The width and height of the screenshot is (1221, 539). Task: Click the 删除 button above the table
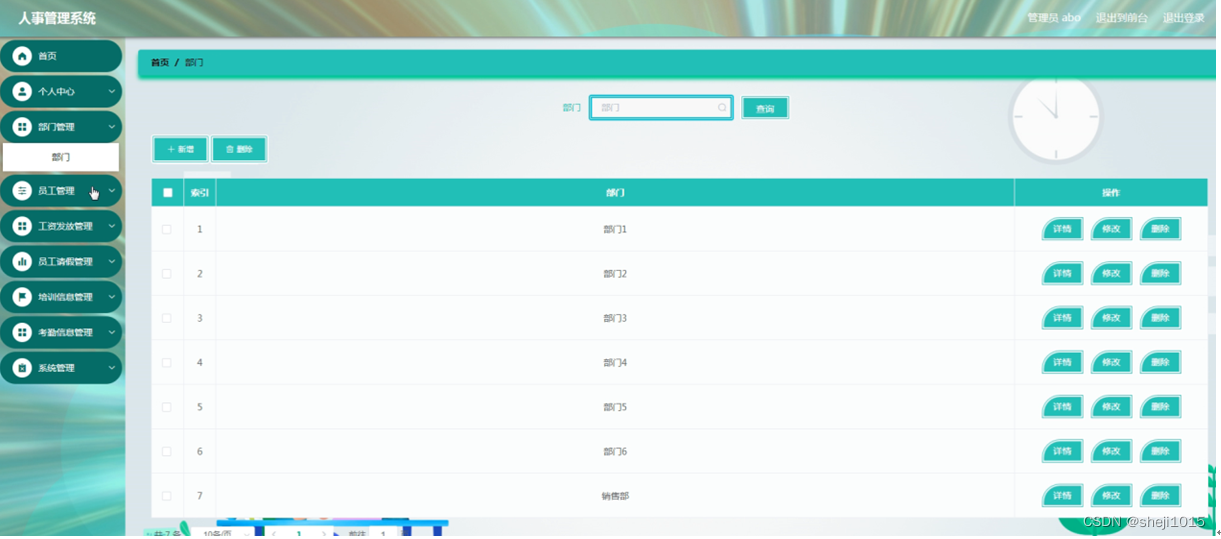click(239, 149)
